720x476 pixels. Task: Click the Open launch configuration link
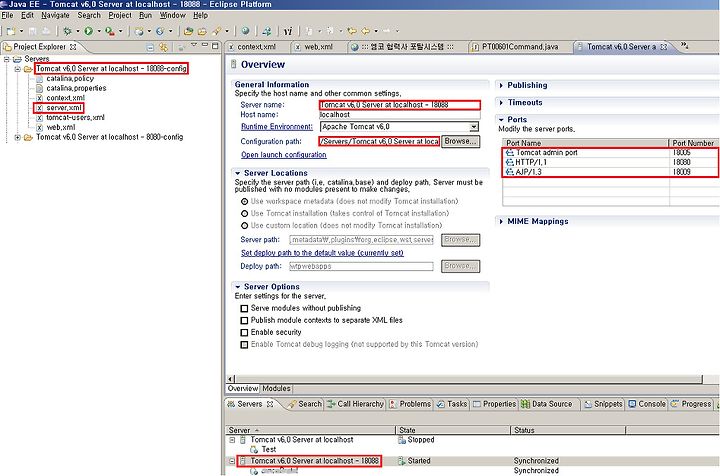pyautogui.click(x=284, y=155)
